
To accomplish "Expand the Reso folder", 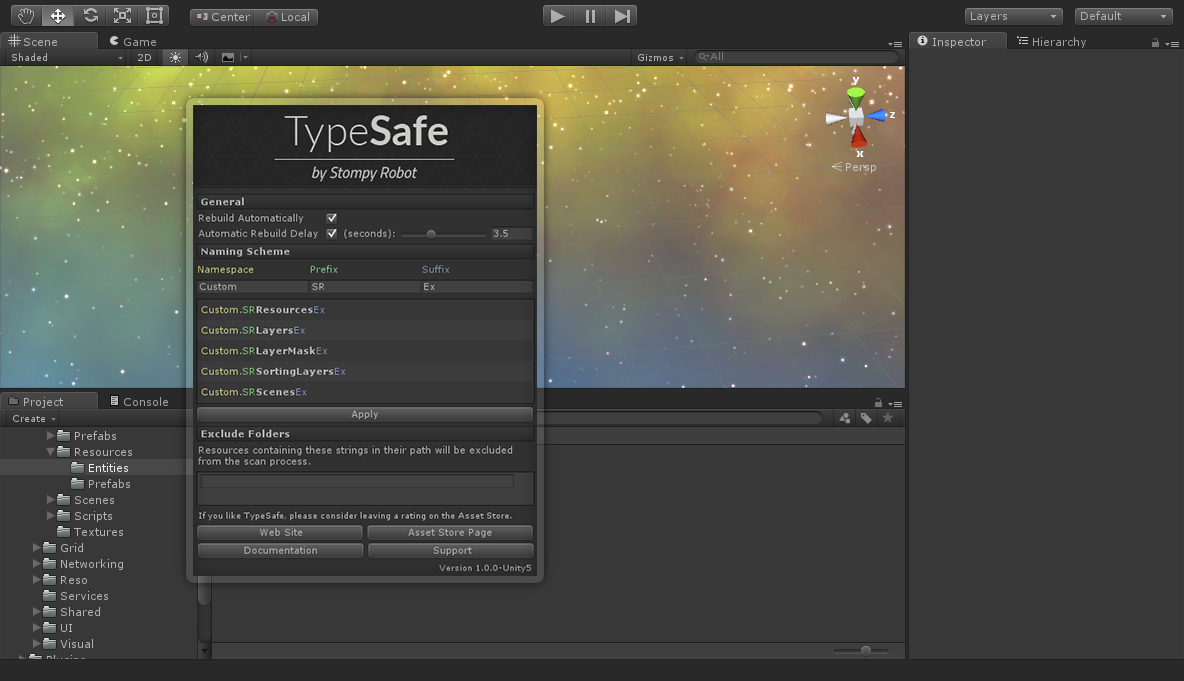I will click(x=36, y=580).
